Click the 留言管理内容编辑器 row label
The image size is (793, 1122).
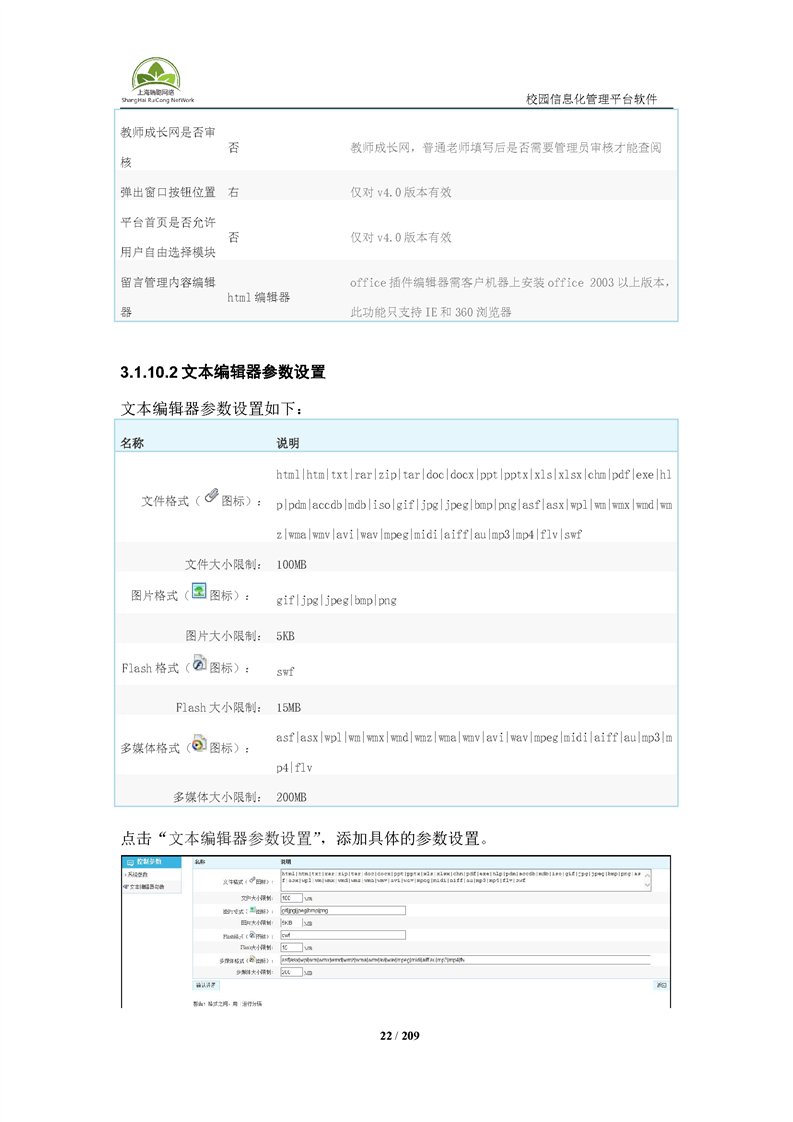pos(168,297)
